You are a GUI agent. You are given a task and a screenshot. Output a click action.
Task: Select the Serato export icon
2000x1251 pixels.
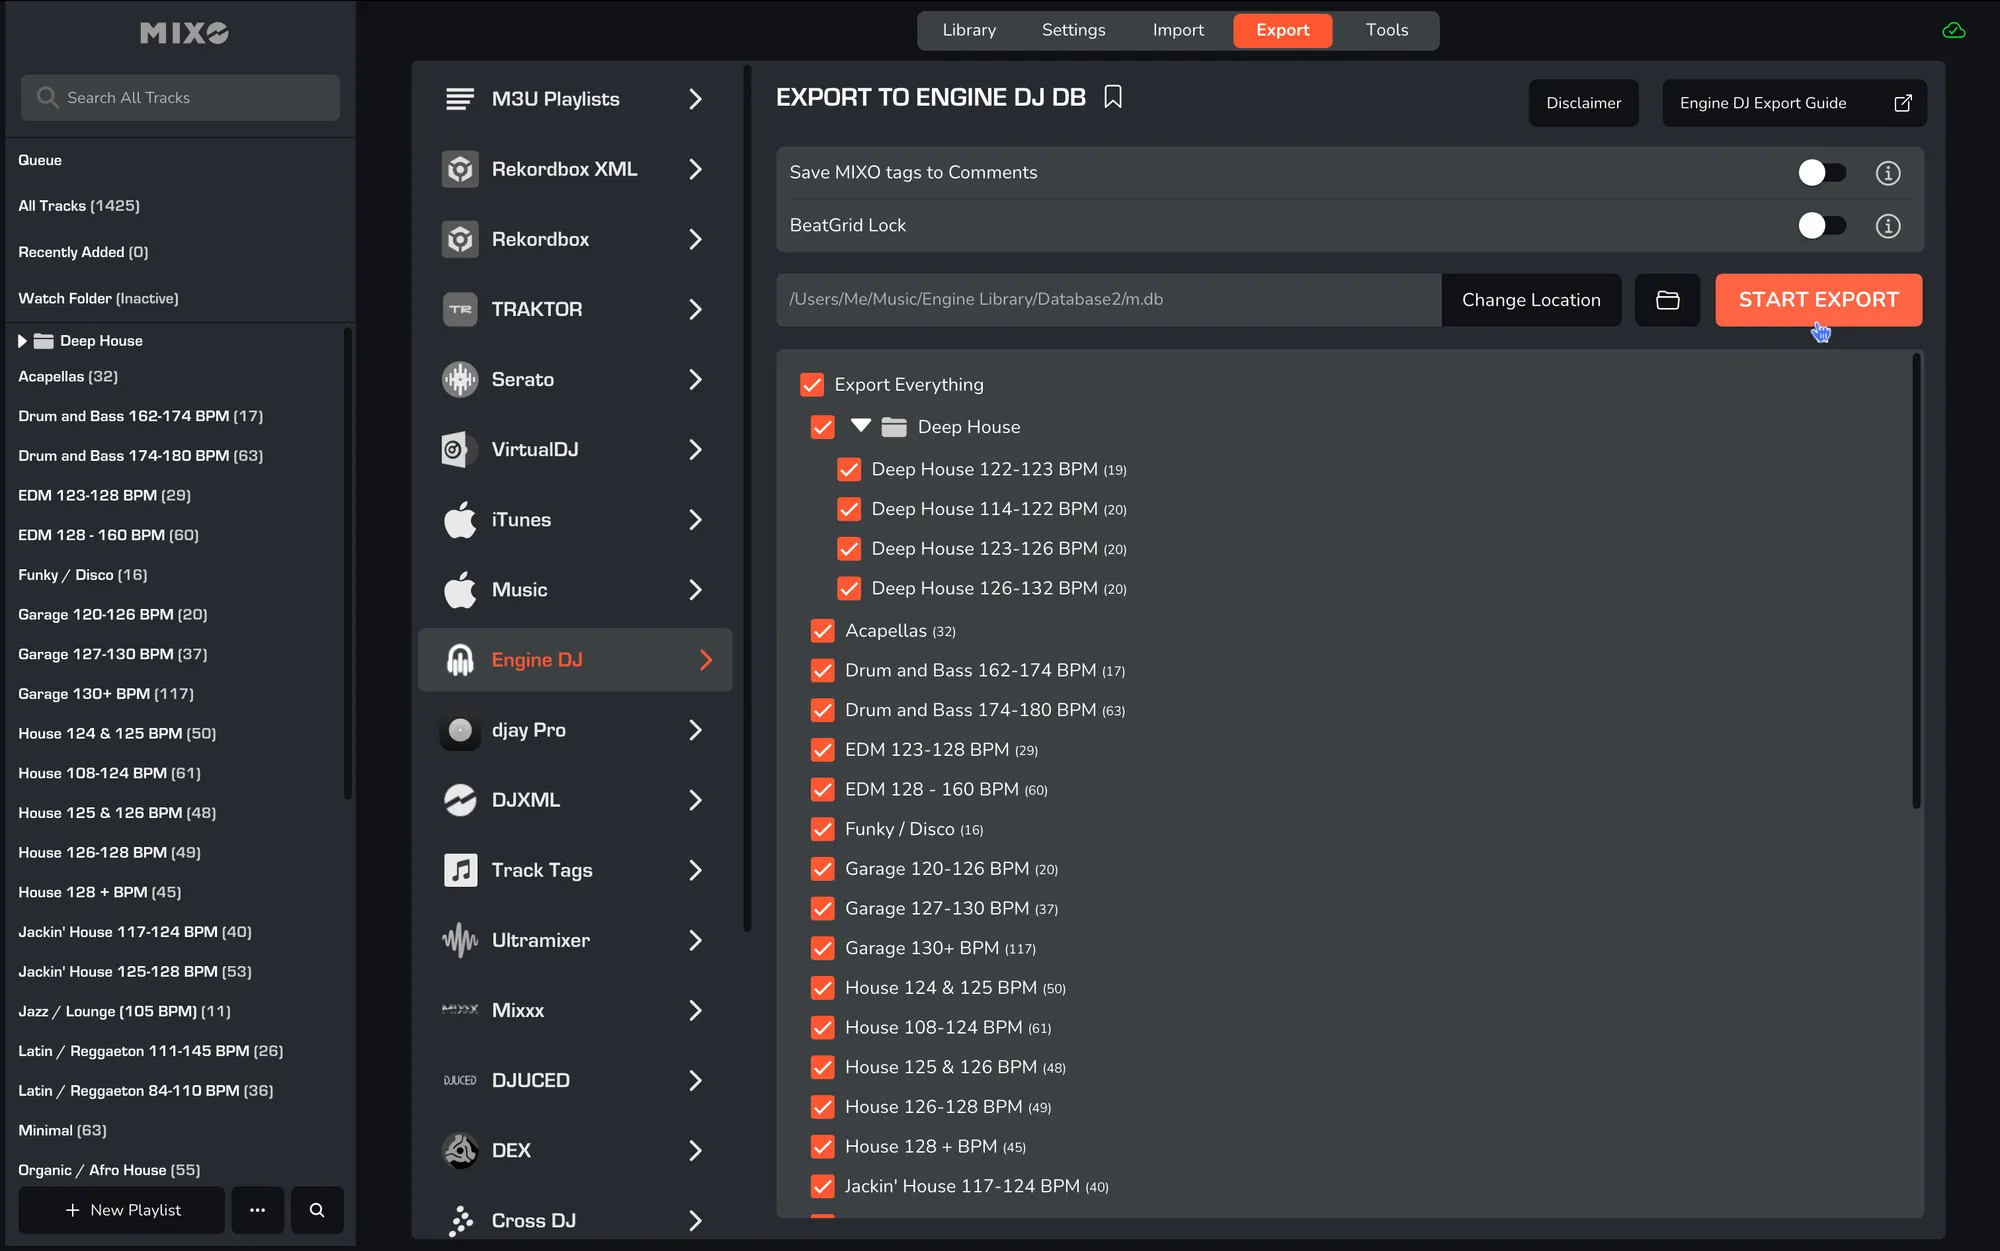pos(460,380)
